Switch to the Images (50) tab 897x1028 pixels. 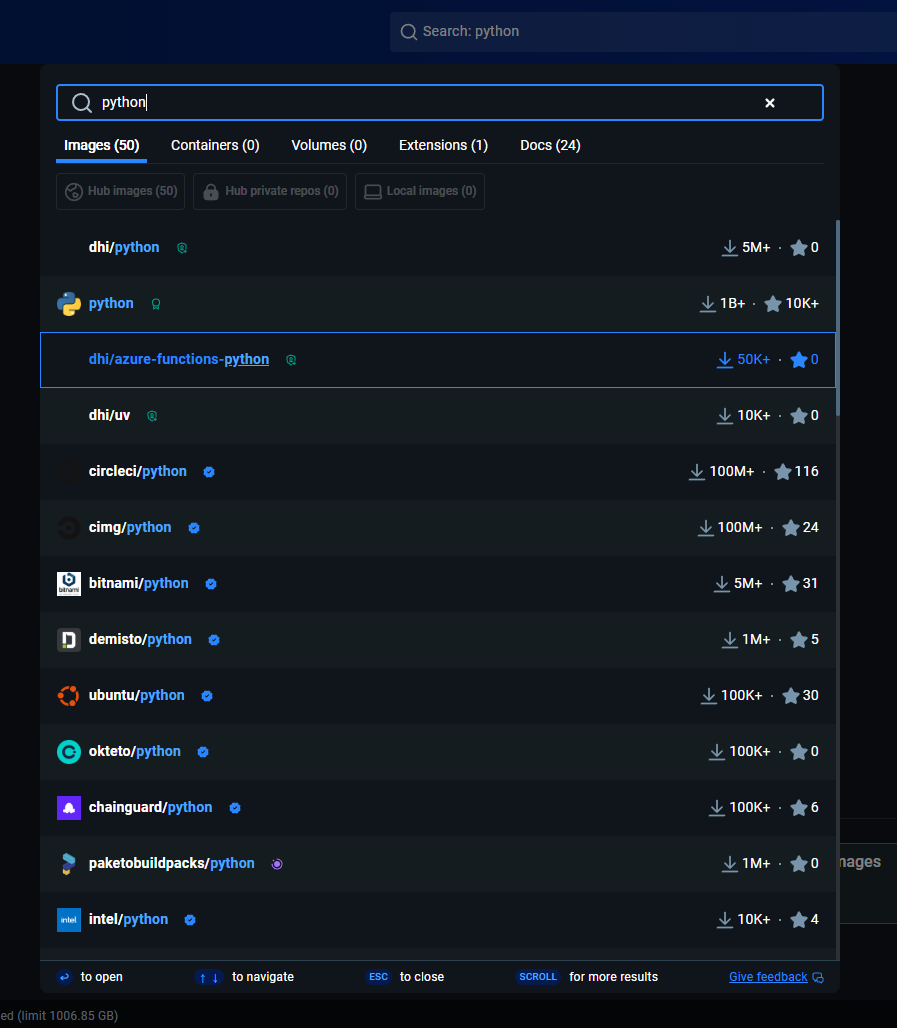click(x=102, y=146)
